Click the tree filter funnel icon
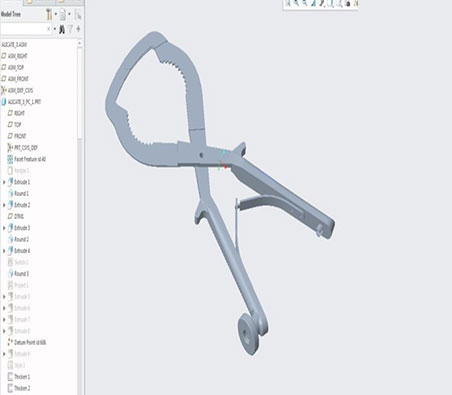 pos(70,29)
